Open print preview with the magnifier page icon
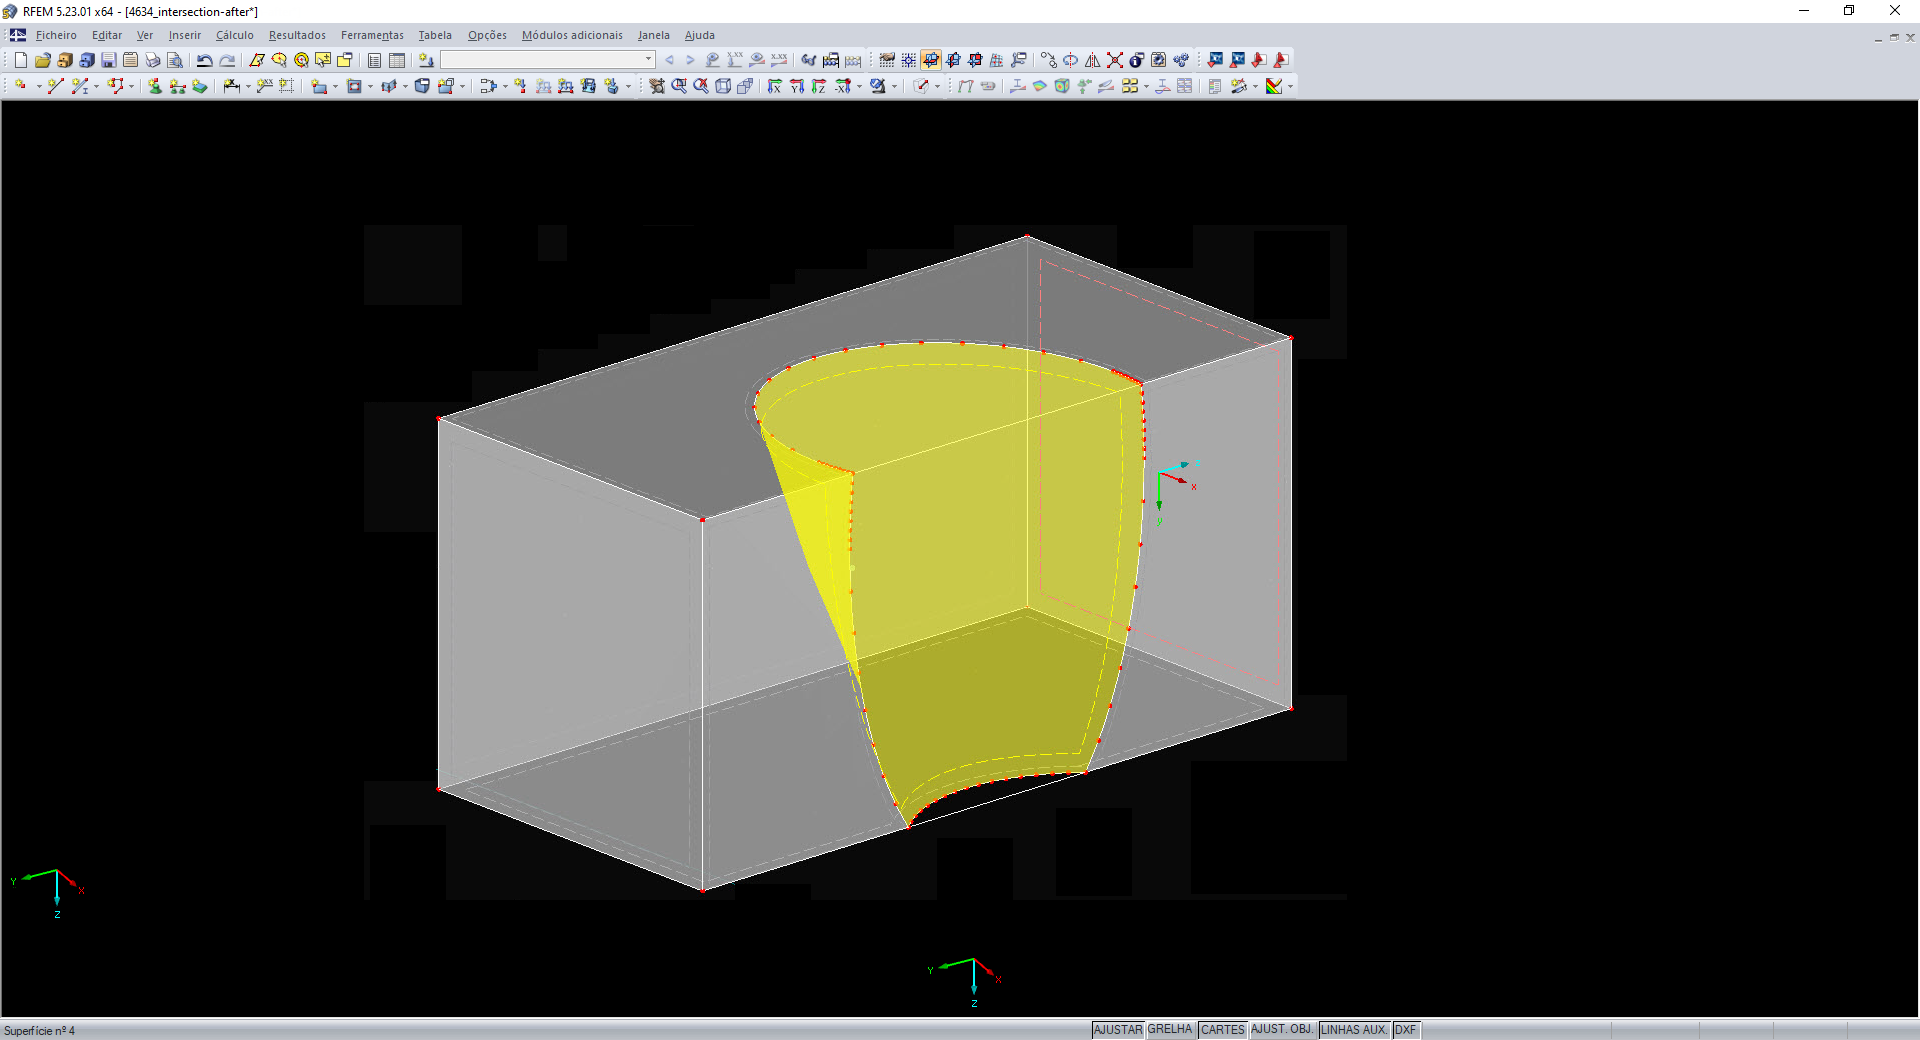 click(x=175, y=60)
